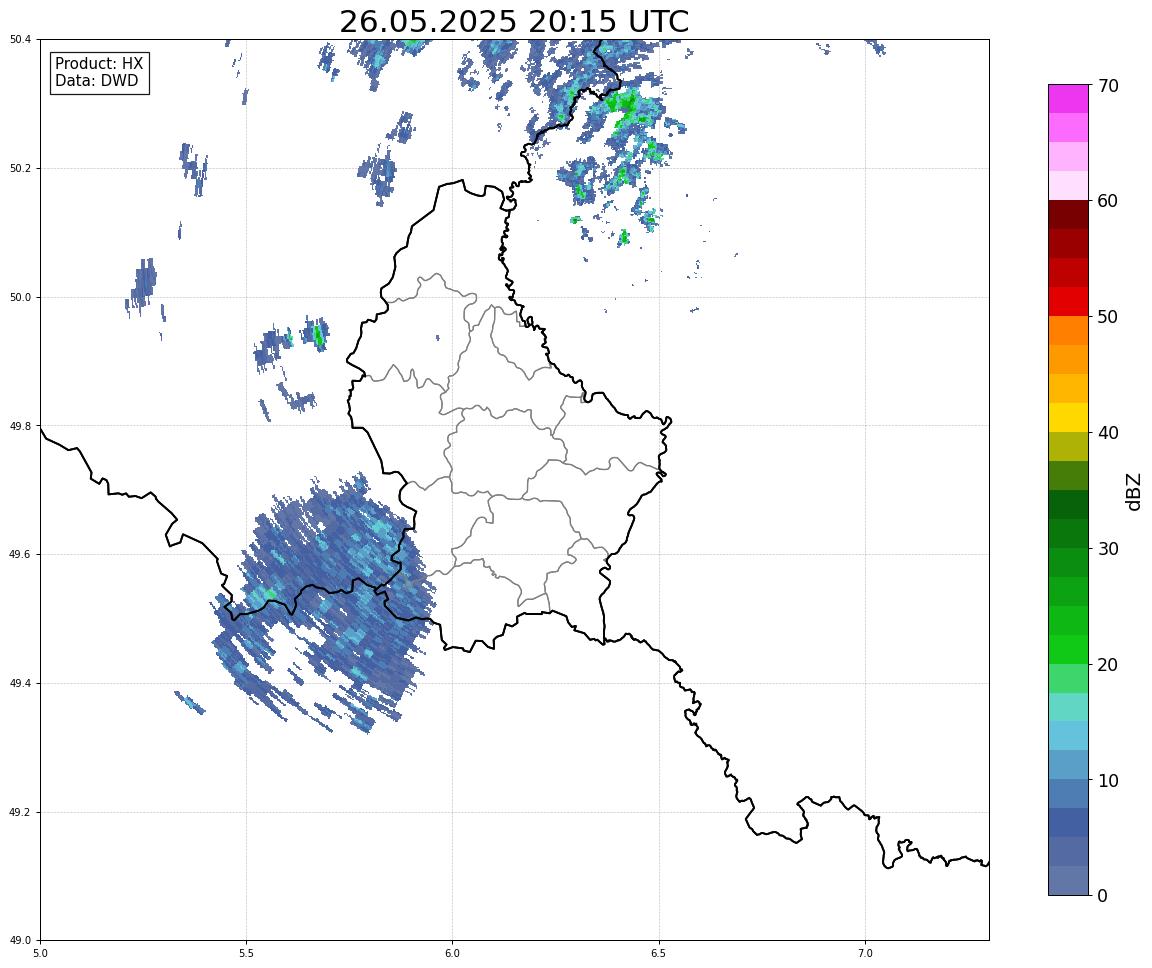Pick the magenta top band of colorbar

(1068, 99)
